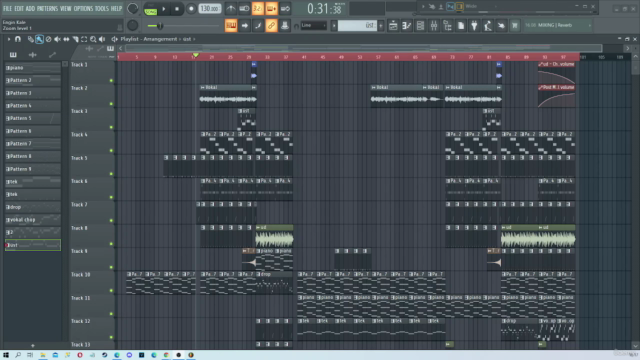Image resolution: width=640 pixels, height=360 pixels.
Task: Expand the MIXING | Reverb hint panel arrow
Action: click(589, 25)
